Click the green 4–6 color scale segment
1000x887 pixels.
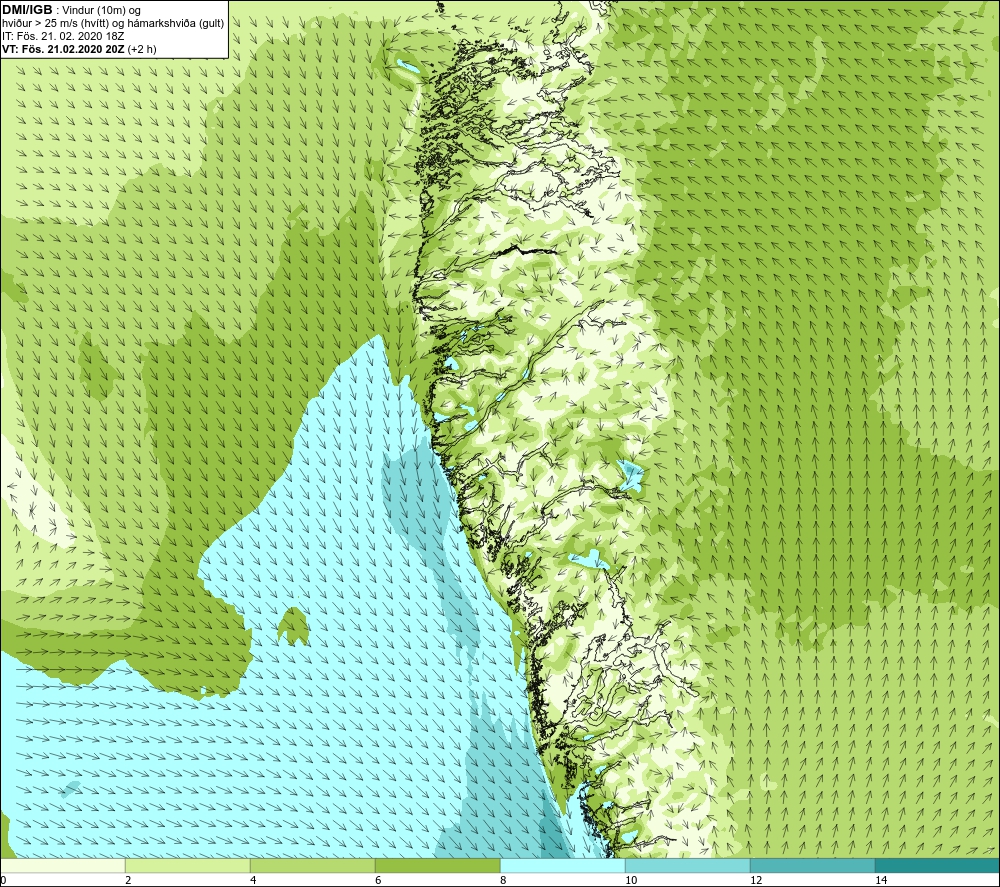tap(312, 865)
